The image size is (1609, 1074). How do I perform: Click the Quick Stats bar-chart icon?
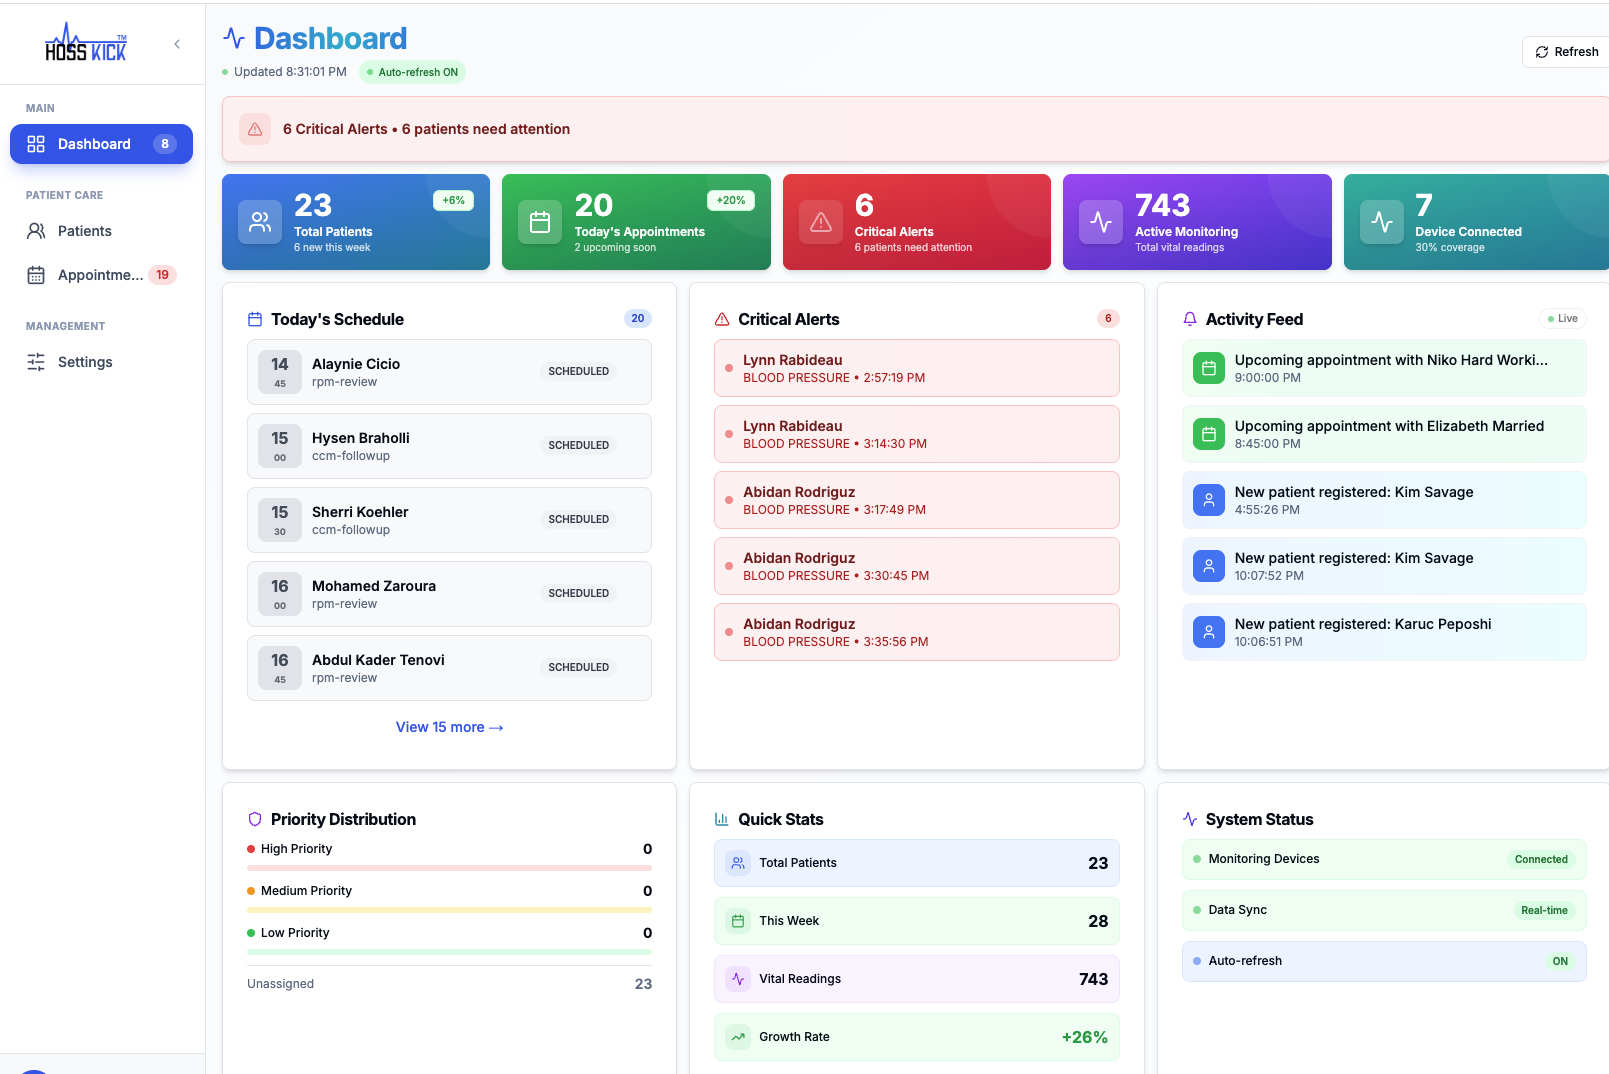pyautogui.click(x=722, y=819)
